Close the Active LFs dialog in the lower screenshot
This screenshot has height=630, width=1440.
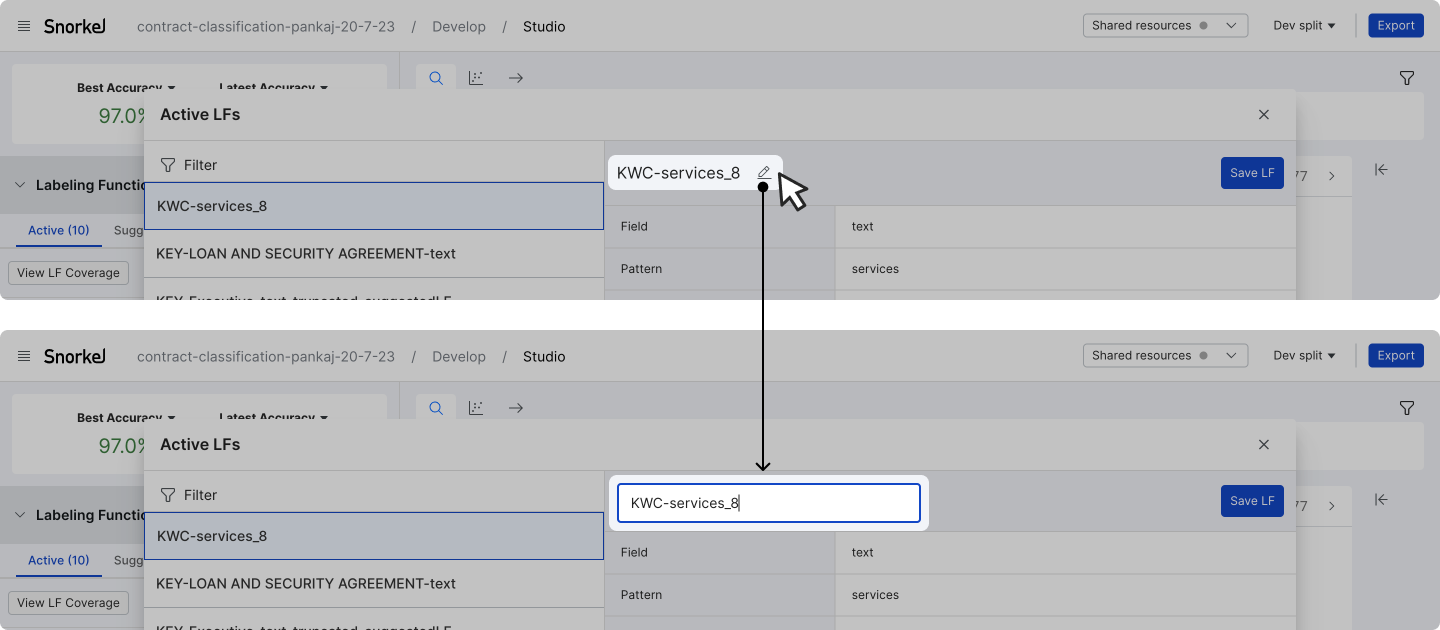(x=1264, y=445)
